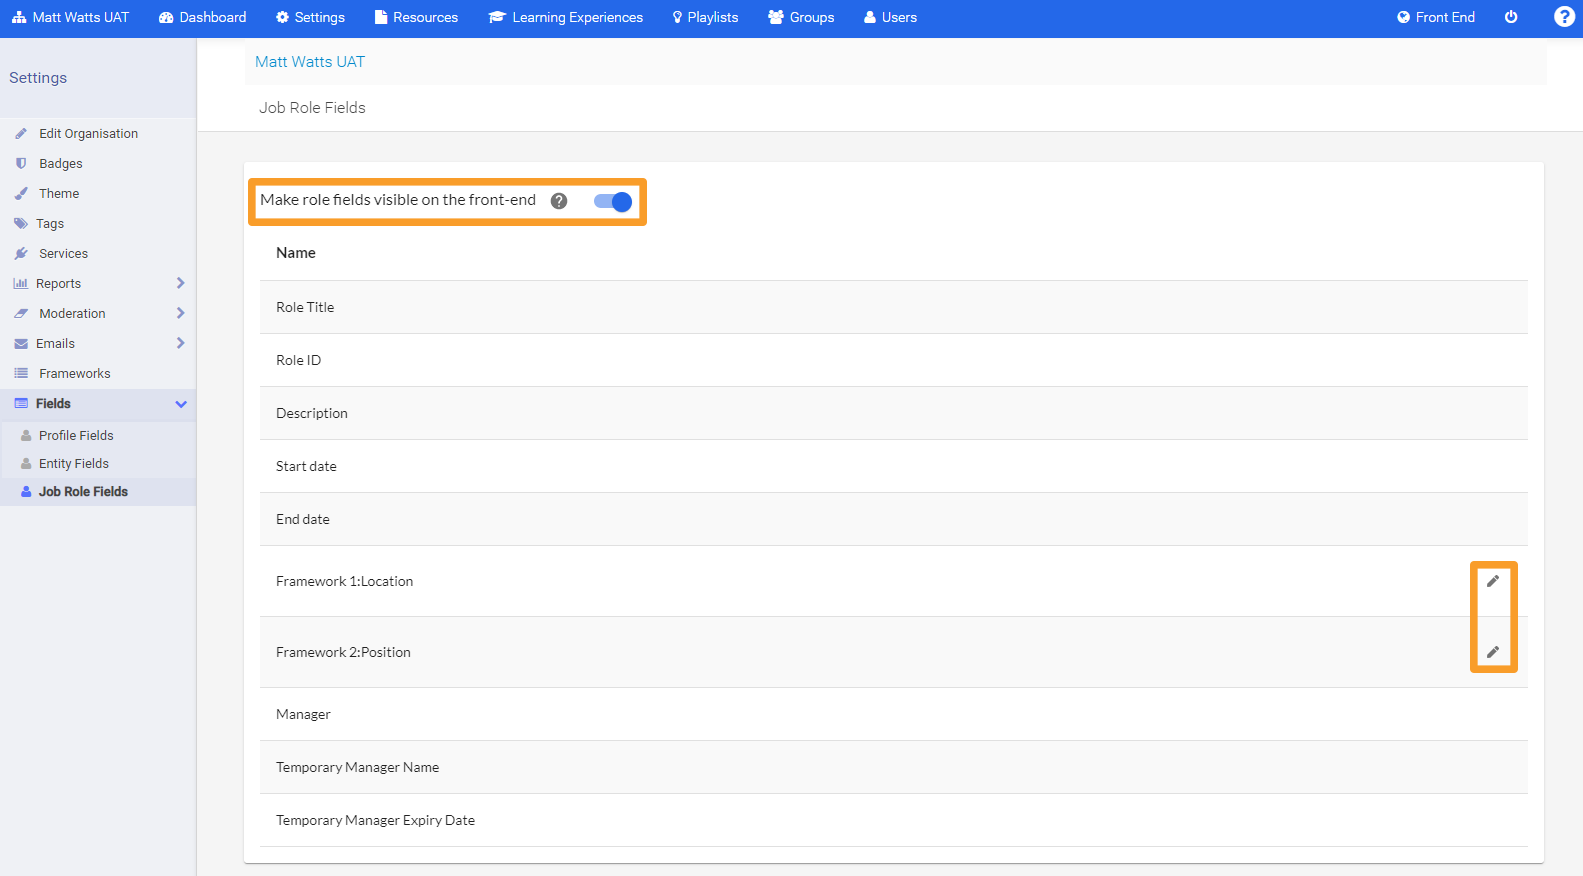Click the organisation hierarchy icon beside Matt Watts UAT
Screen dimensions: 1583x876
tap(19, 17)
